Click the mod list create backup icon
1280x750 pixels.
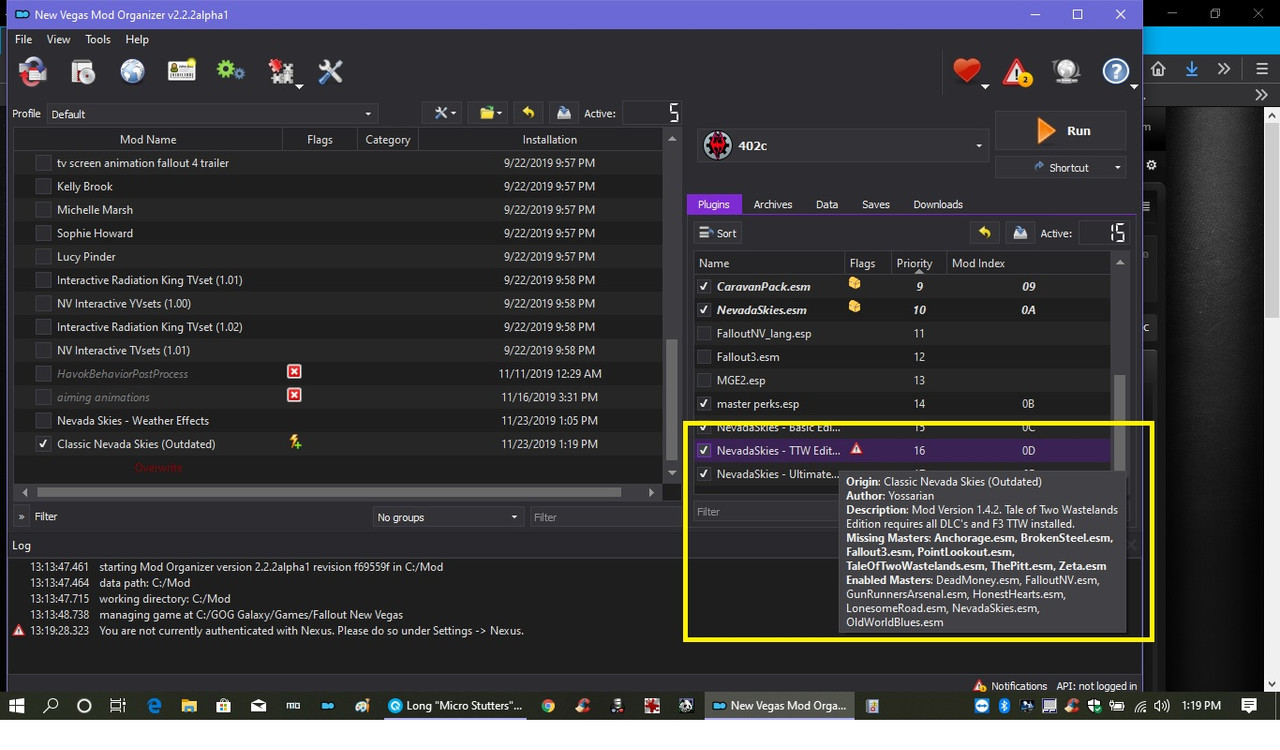[564, 113]
